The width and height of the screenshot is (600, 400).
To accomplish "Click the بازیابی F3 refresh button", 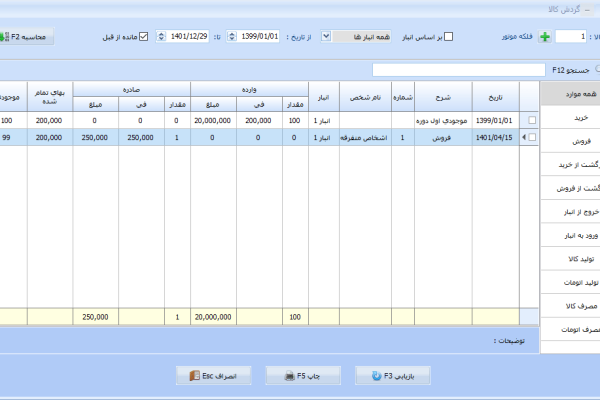I will pyautogui.click(x=393, y=376).
